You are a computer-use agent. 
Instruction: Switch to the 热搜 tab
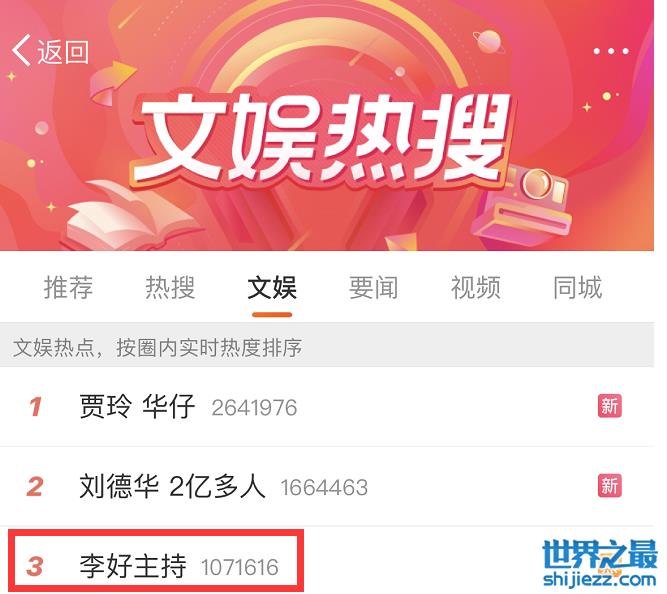(170, 287)
